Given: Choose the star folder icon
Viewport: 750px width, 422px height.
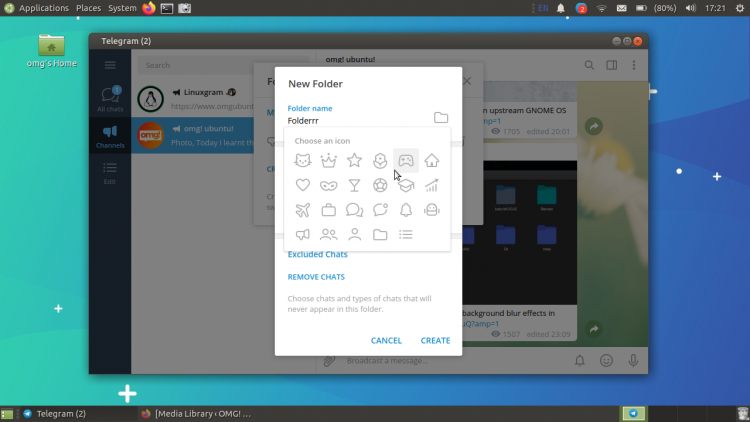Looking at the screenshot, I should 354,160.
